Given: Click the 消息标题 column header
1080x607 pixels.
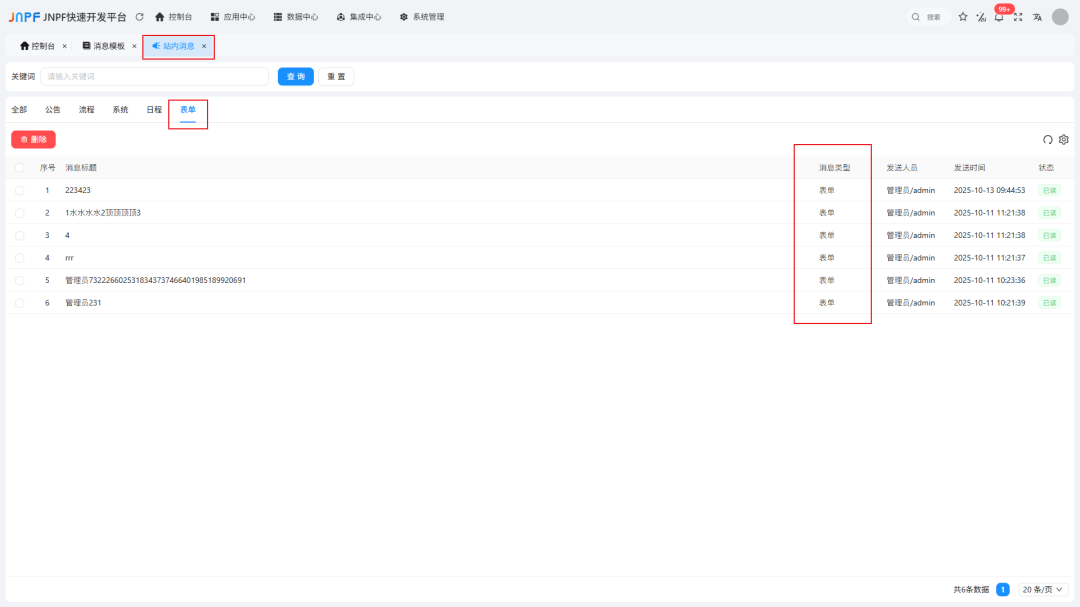Looking at the screenshot, I should pos(81,167).
